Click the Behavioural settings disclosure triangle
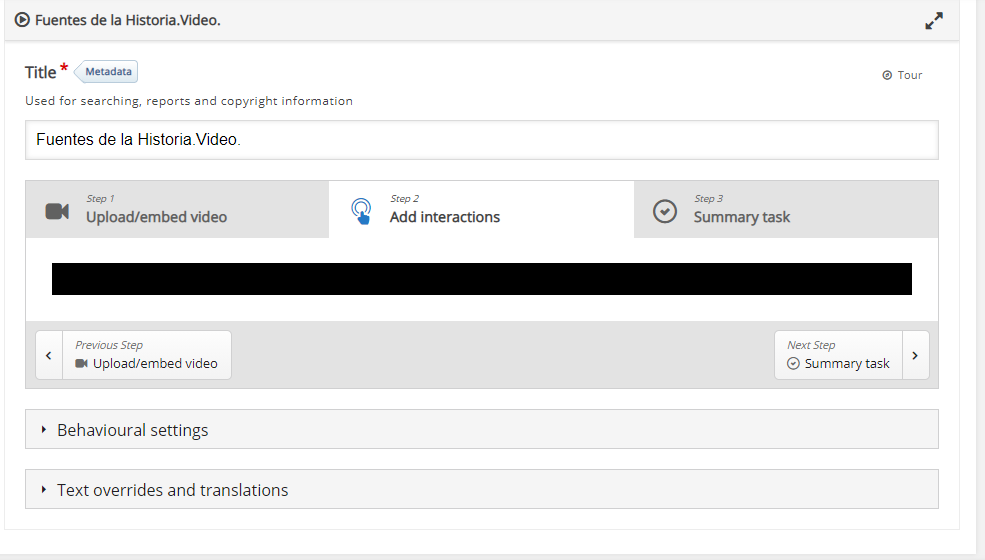Image resolution: width=985 pixels, height=560 pixels. coord(43,429)
